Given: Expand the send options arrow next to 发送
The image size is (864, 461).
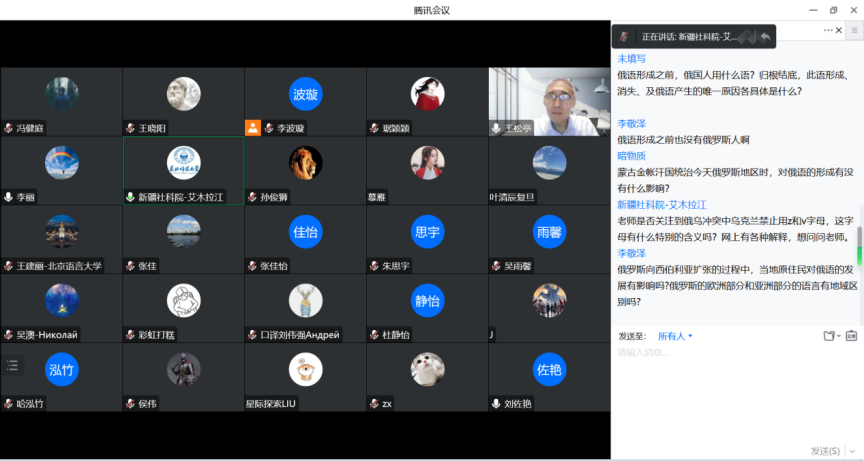Looking at the screenshot, I should 850,451.
